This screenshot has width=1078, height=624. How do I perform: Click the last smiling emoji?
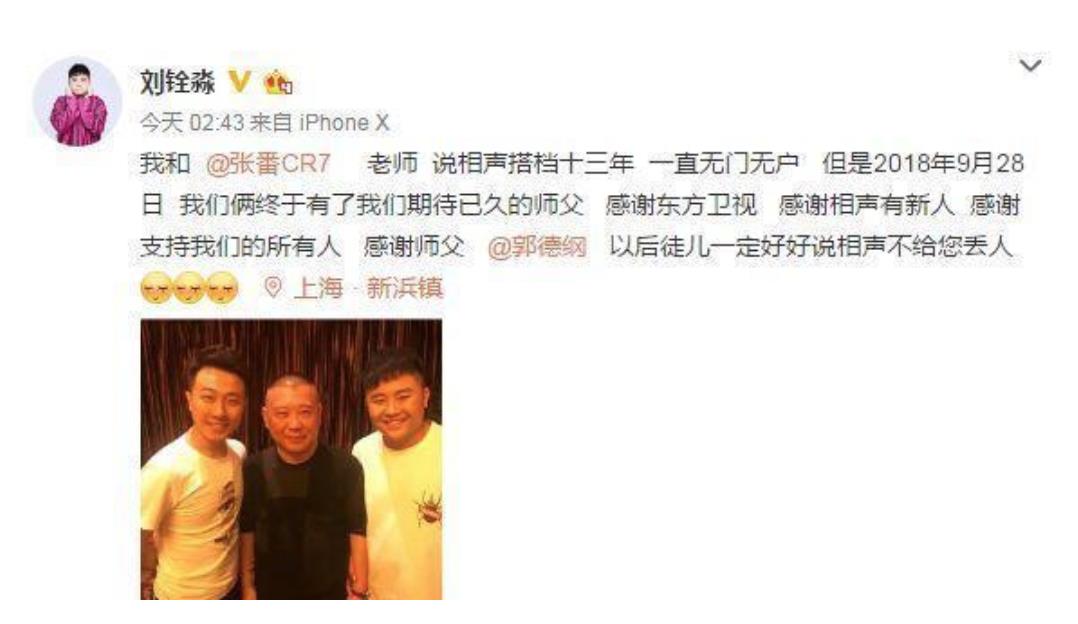tap(223, 288)
